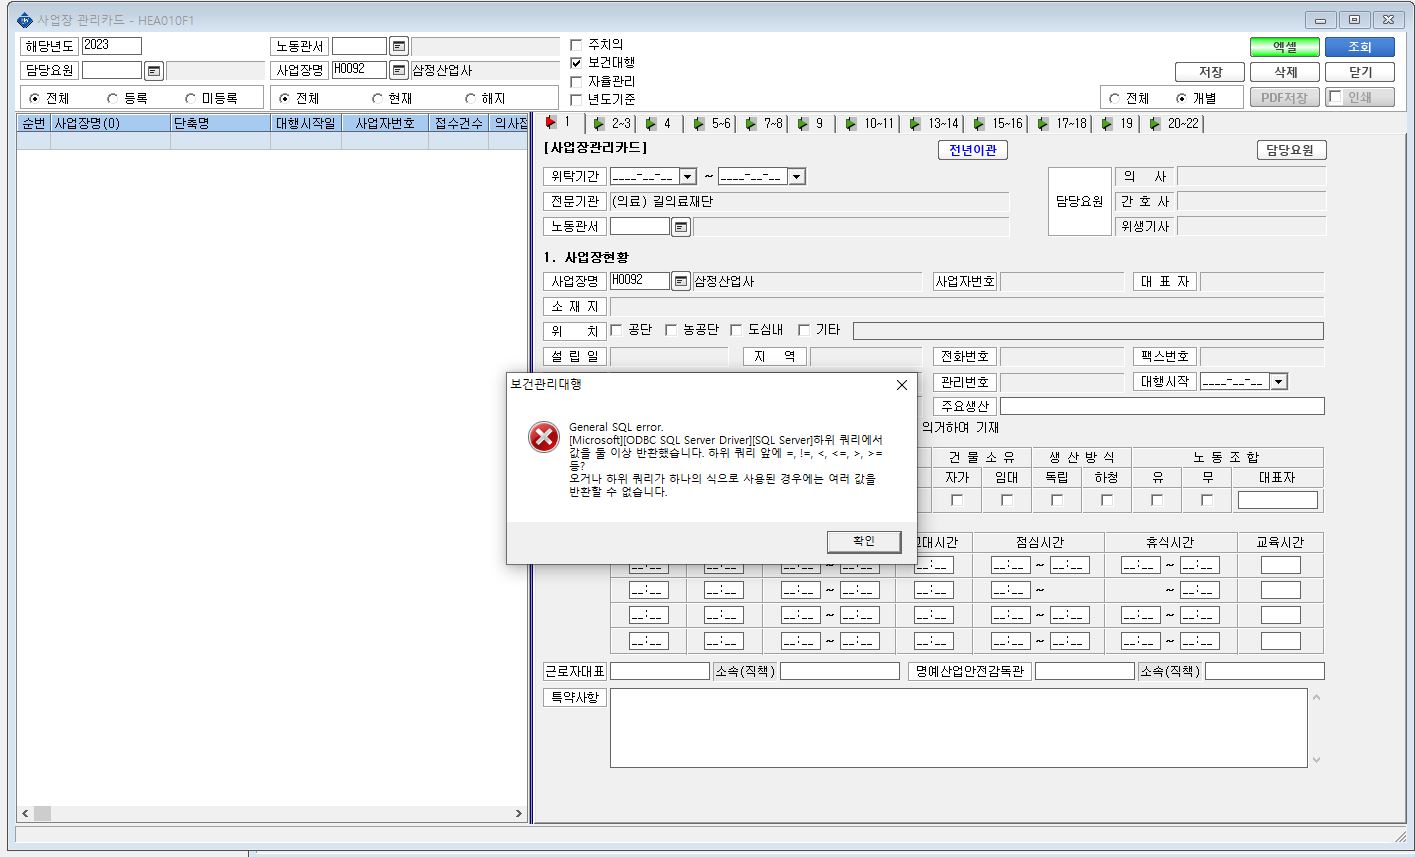Open the 대행시작 date dropdown
1415x857 pixels.
pos(1278,382)
